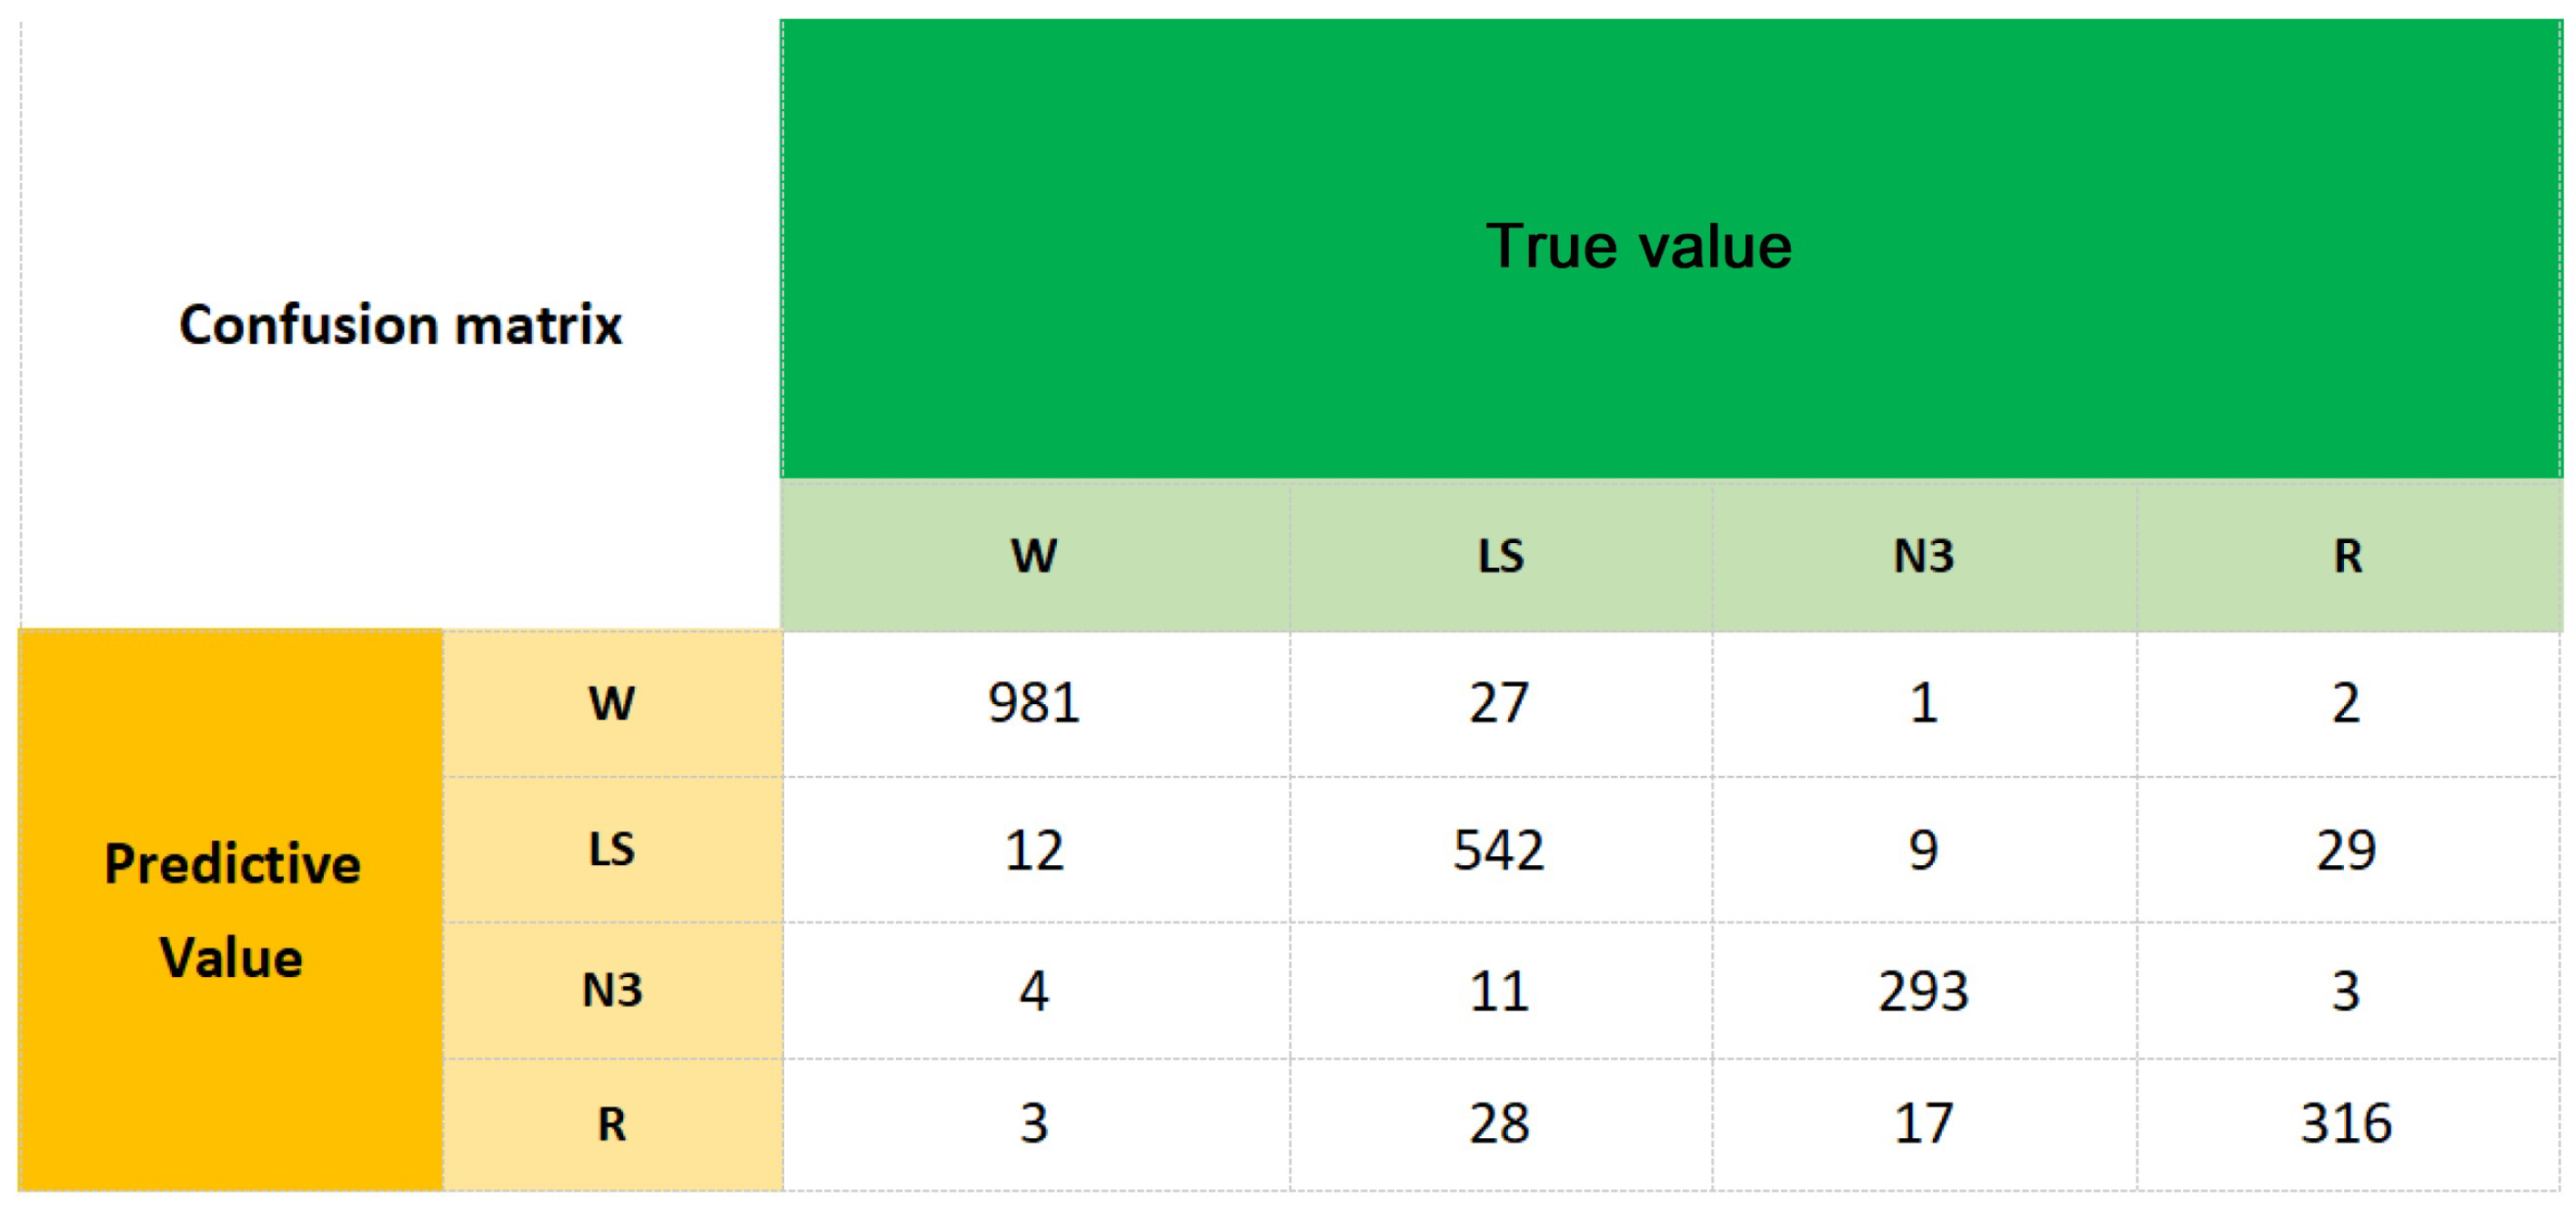This screenshot has height=1209, width=2576.
Task: Click the Confusion matrix title cell
Action: pos(400,325)
